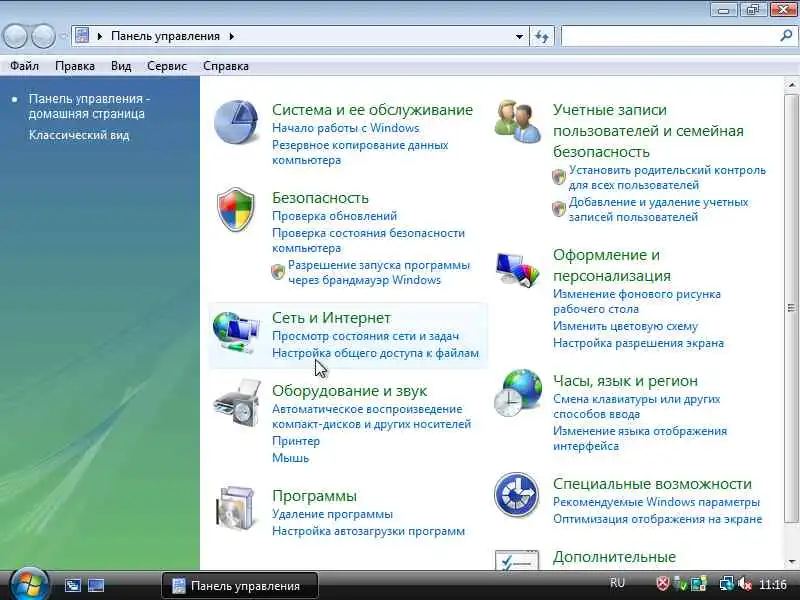
Task: Click the shield icon beside Windows firewall link
Action: tap(278, 272)
